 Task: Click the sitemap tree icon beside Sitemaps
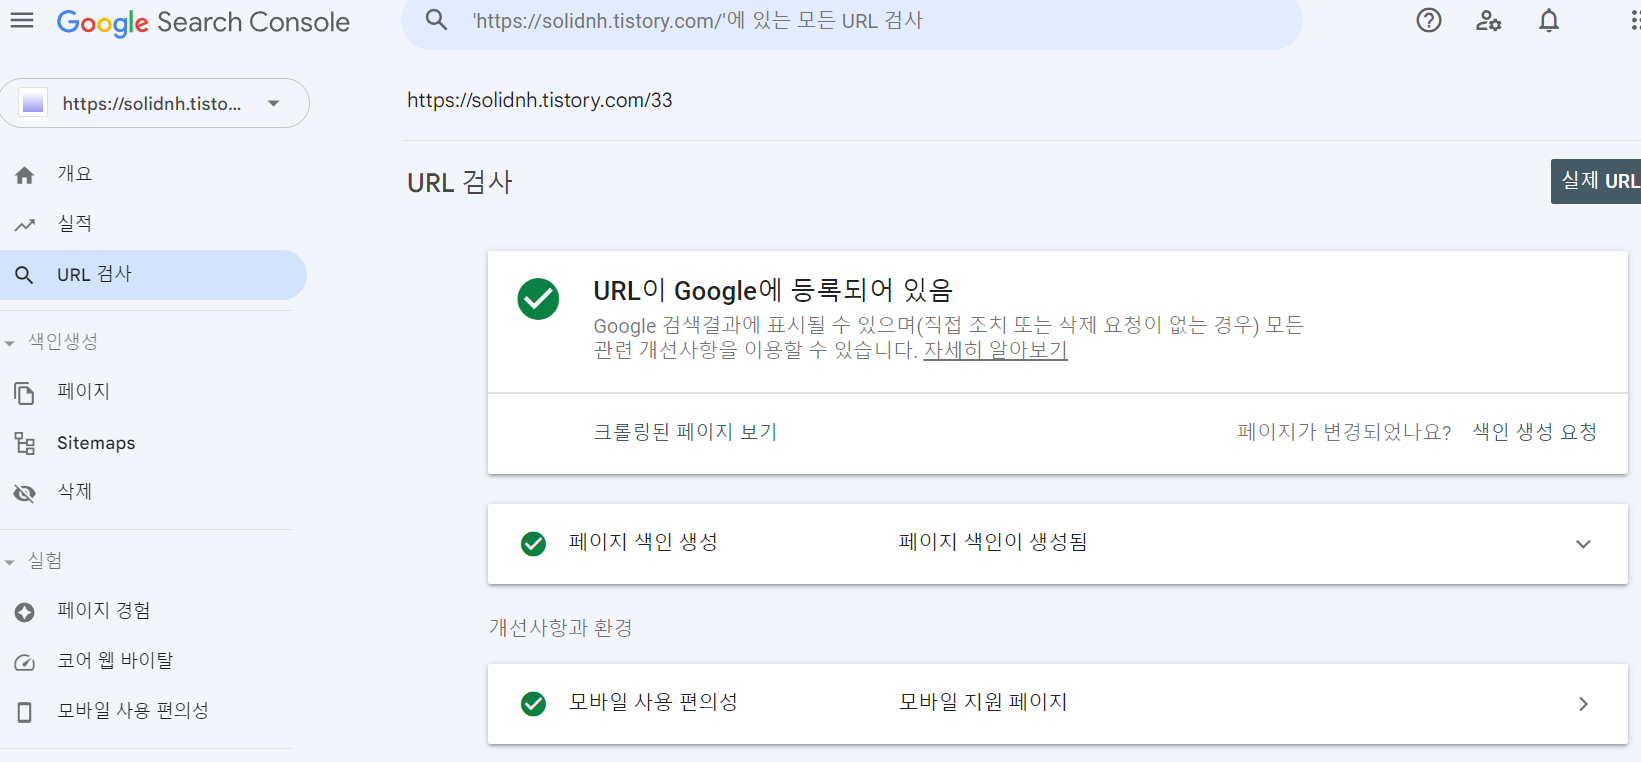click(x=25, y=443)
